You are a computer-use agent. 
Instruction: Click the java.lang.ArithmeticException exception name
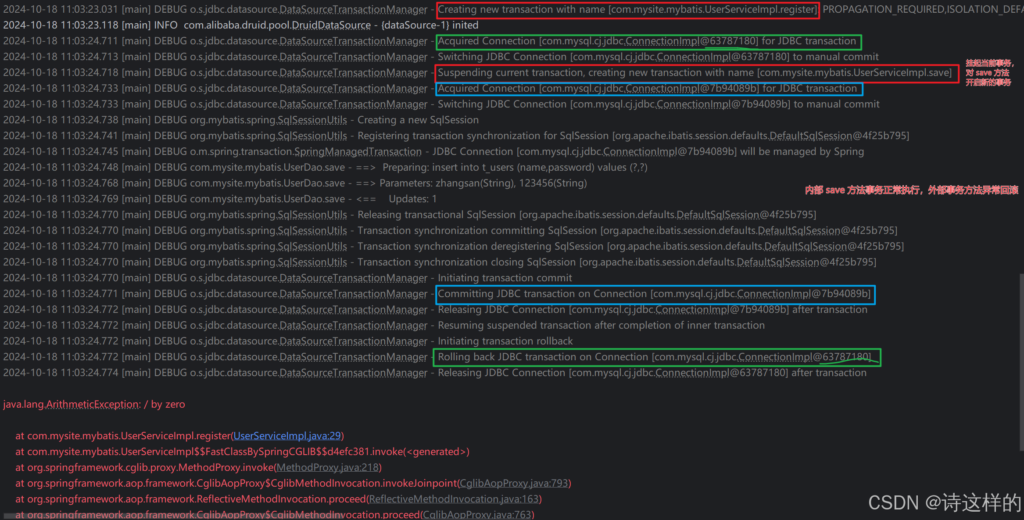click(72, 404)
